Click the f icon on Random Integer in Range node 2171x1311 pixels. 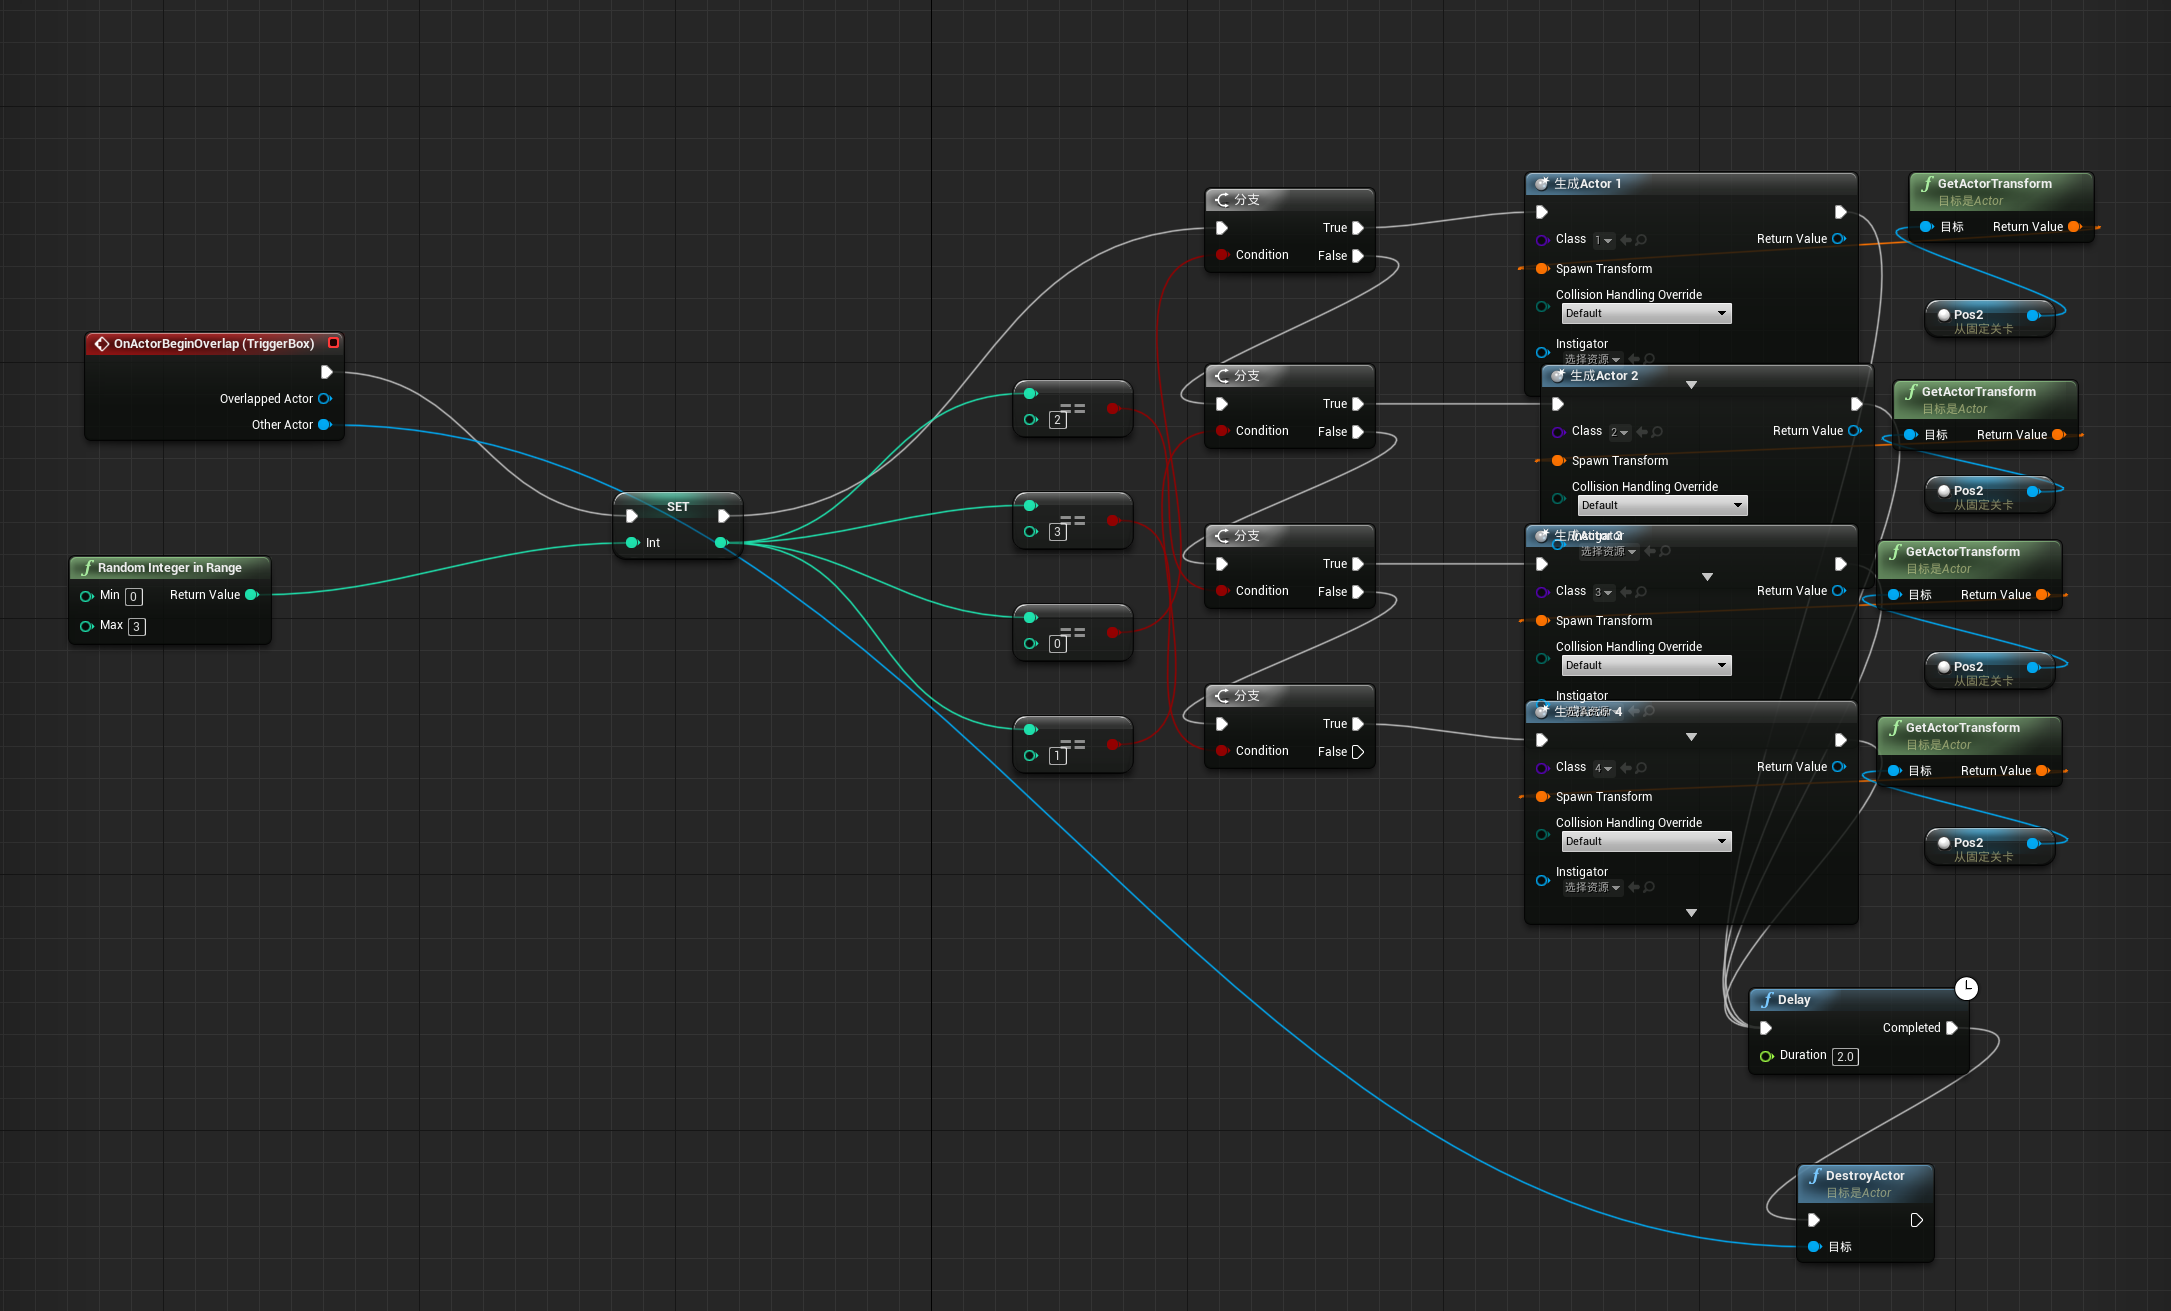pos(88,567)
